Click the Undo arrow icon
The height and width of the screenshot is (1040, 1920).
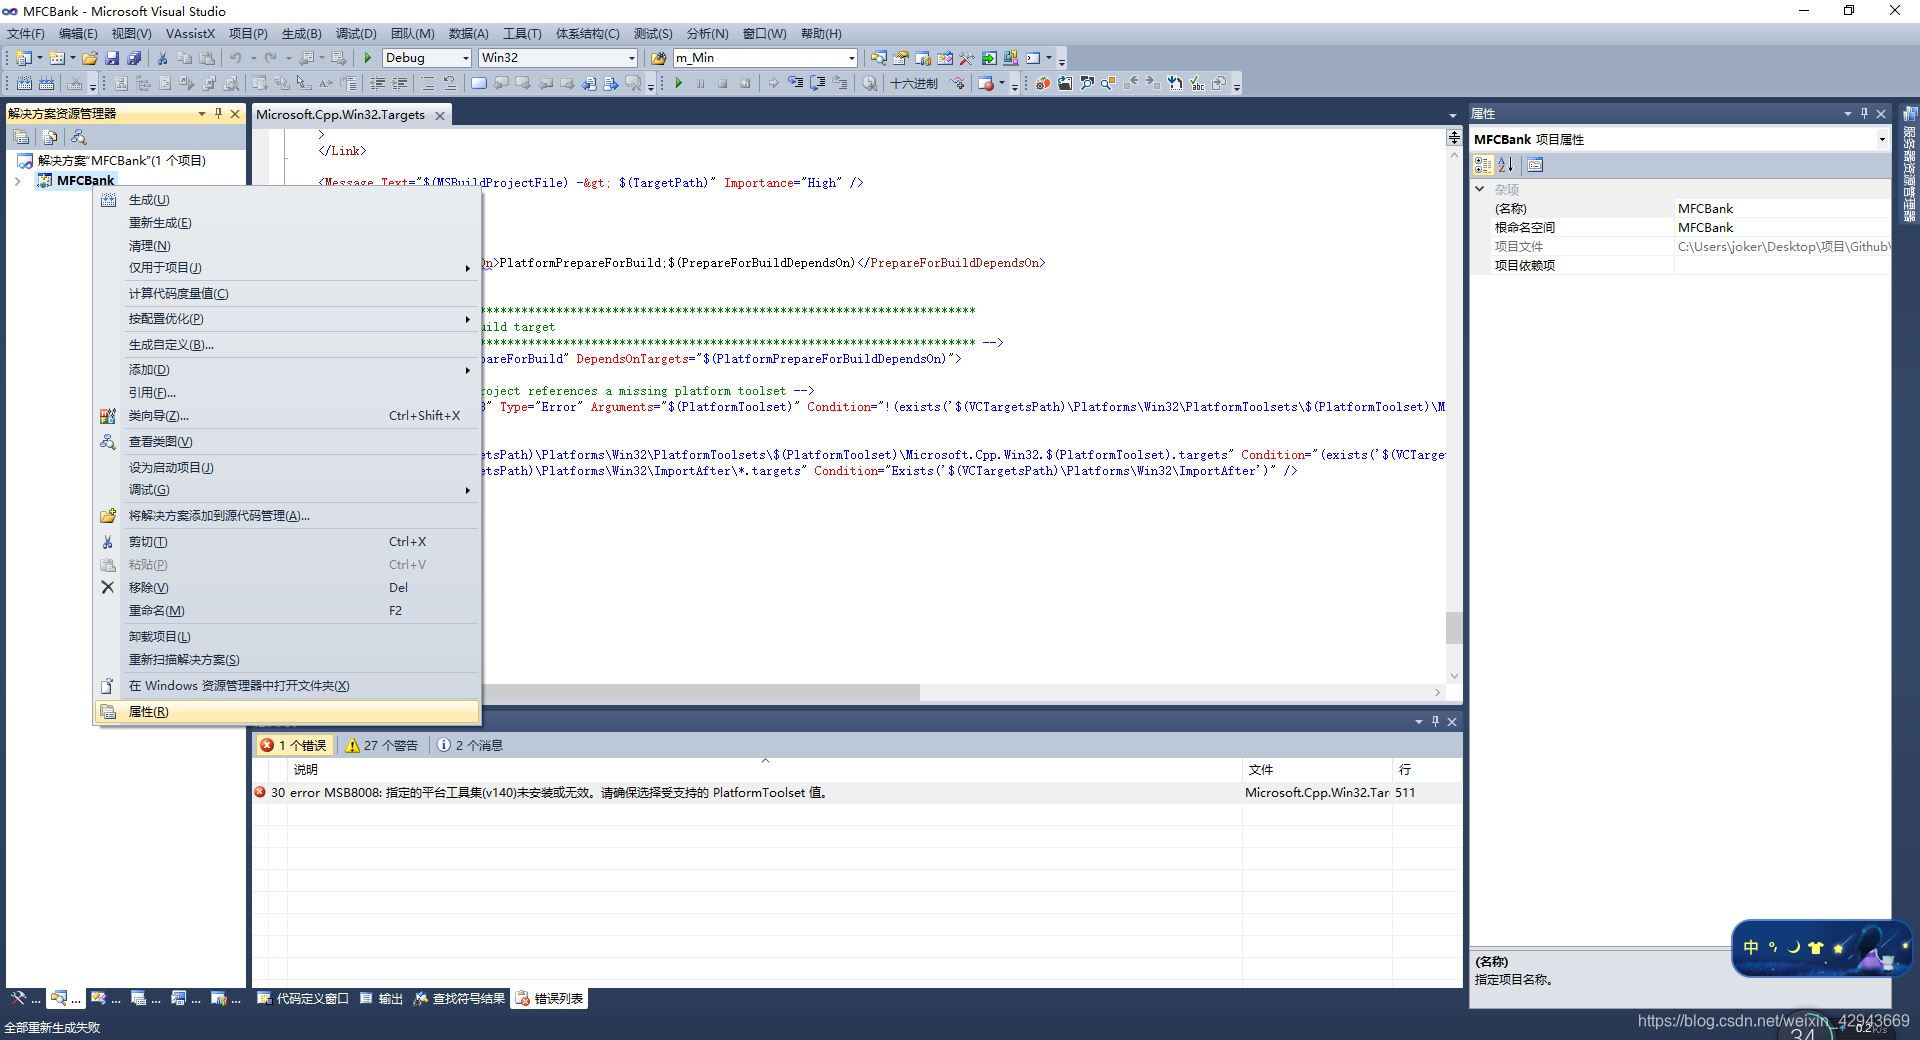tap(235, 58)
